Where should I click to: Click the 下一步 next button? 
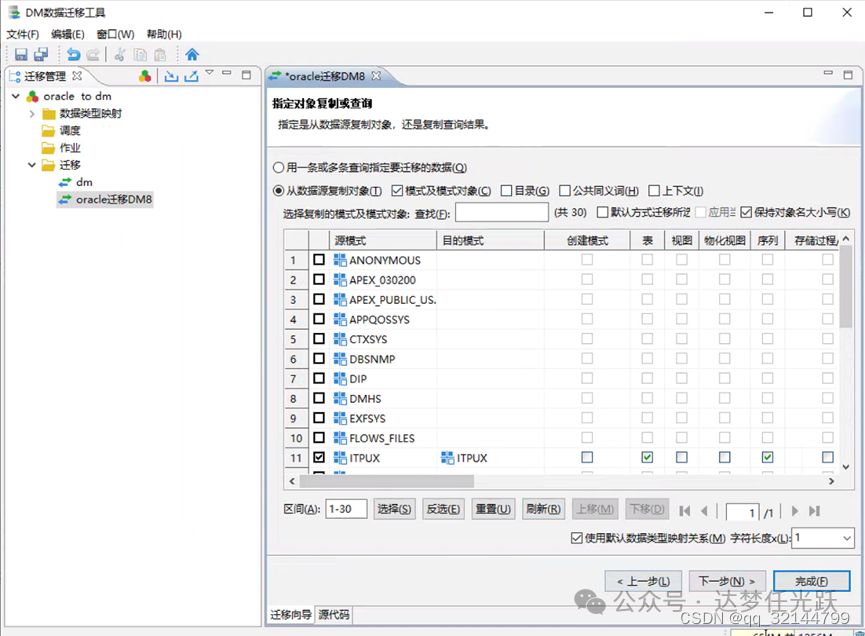[x=727, y=581]
